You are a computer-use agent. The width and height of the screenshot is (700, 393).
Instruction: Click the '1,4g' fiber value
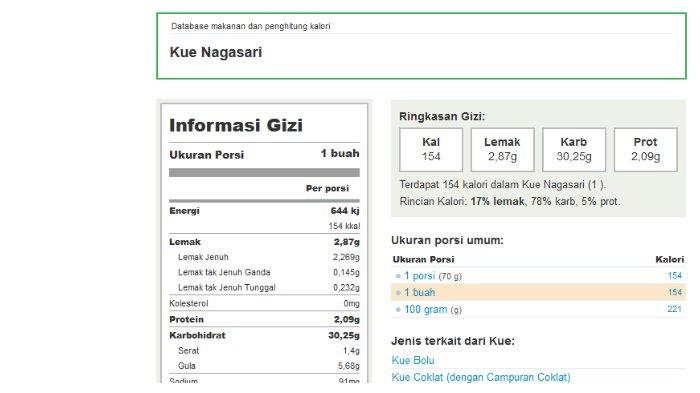351,351
